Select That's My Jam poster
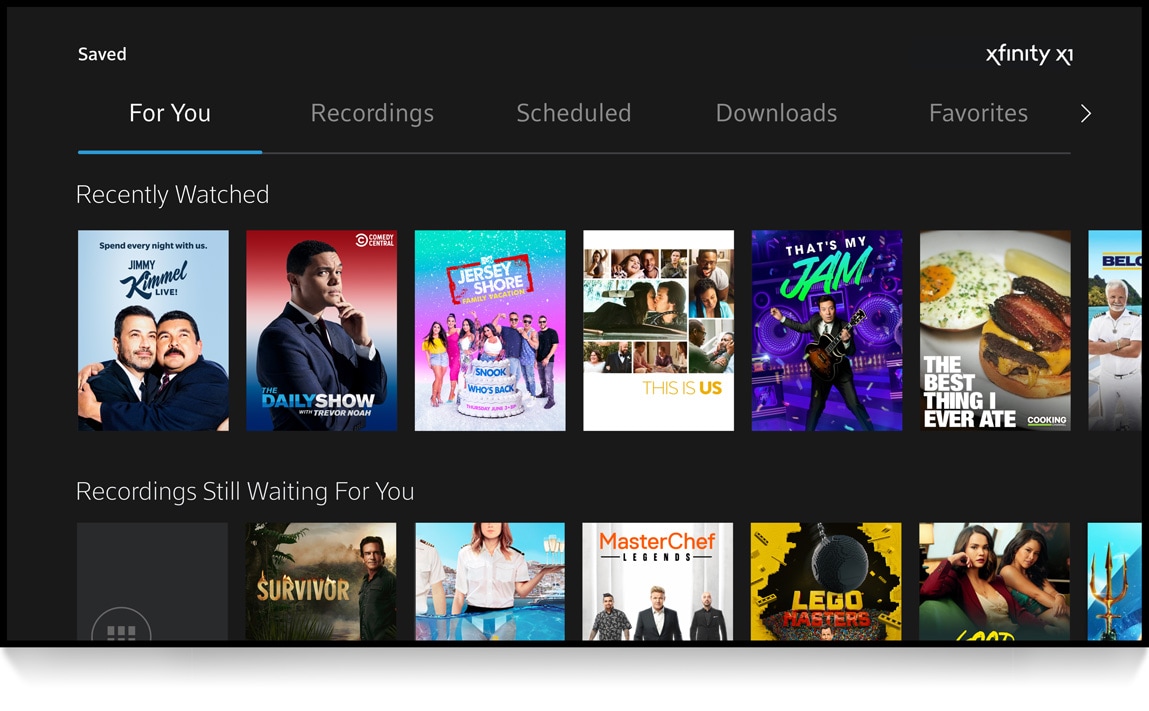Image resolution: width=1149 pixels, height=711 pixels. (827, 331)
